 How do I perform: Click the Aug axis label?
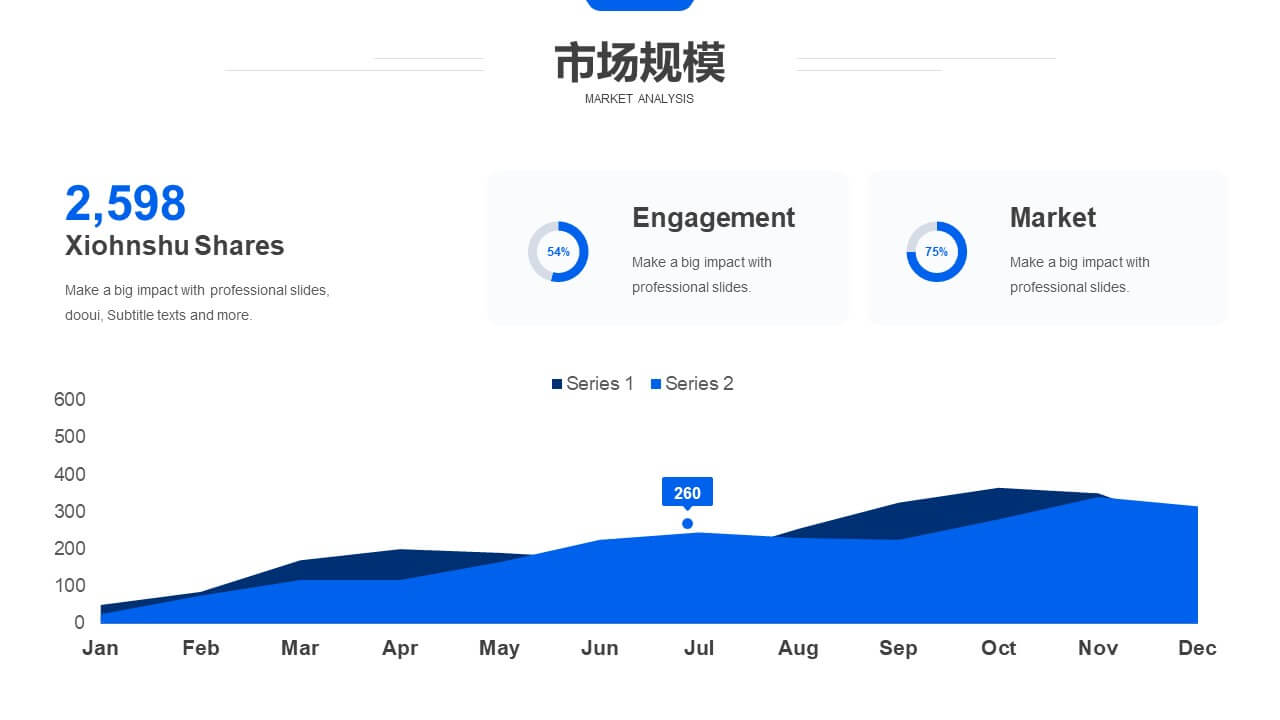[798, 648]
